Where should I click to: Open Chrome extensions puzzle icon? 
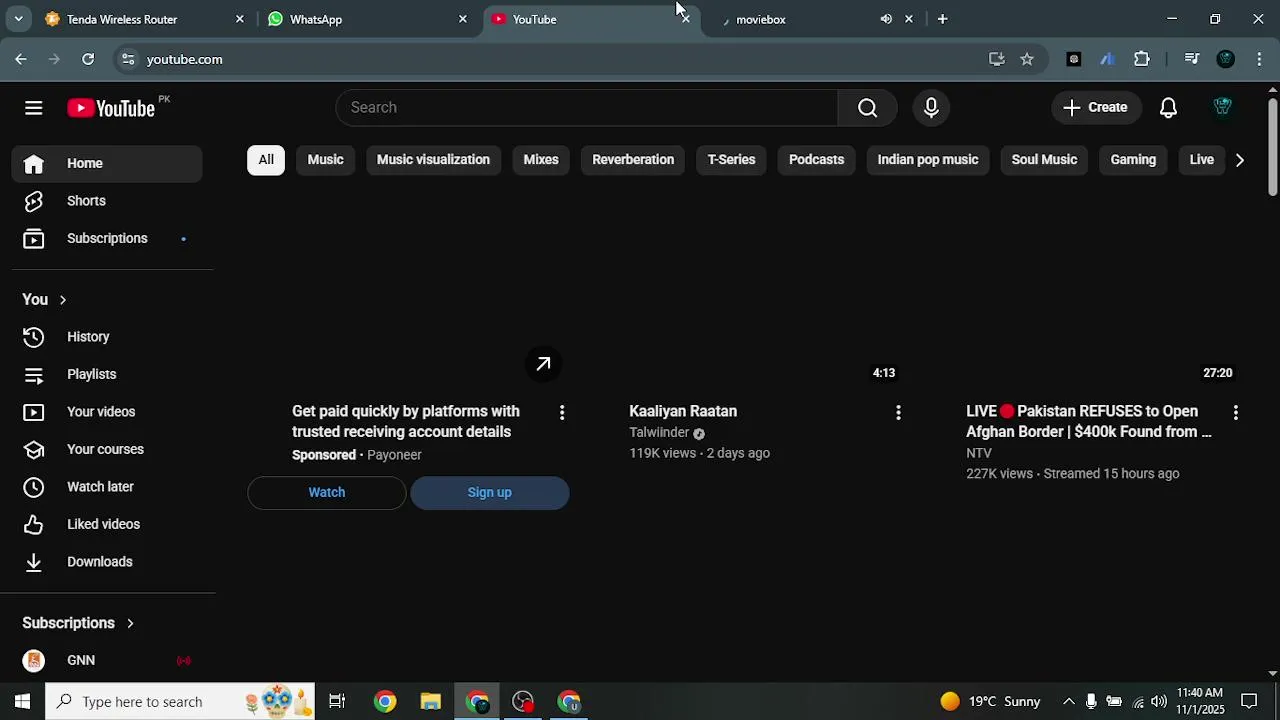(1142, 59)
